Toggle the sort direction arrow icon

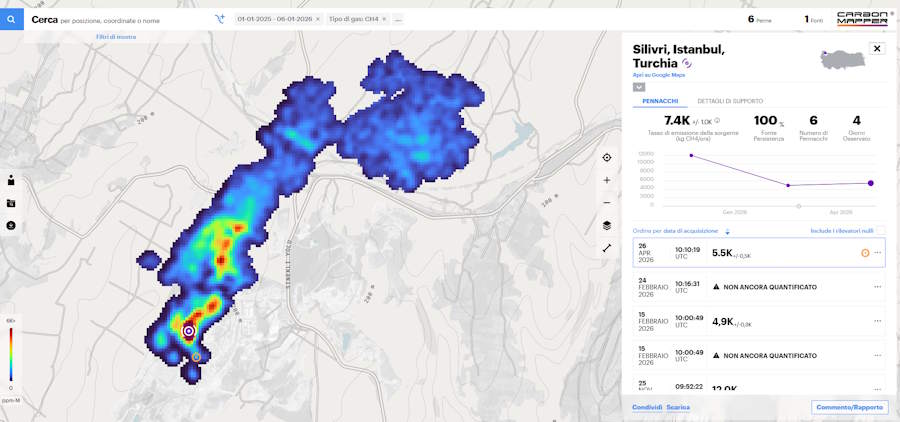pyautogui.click(x=727, y=231)
